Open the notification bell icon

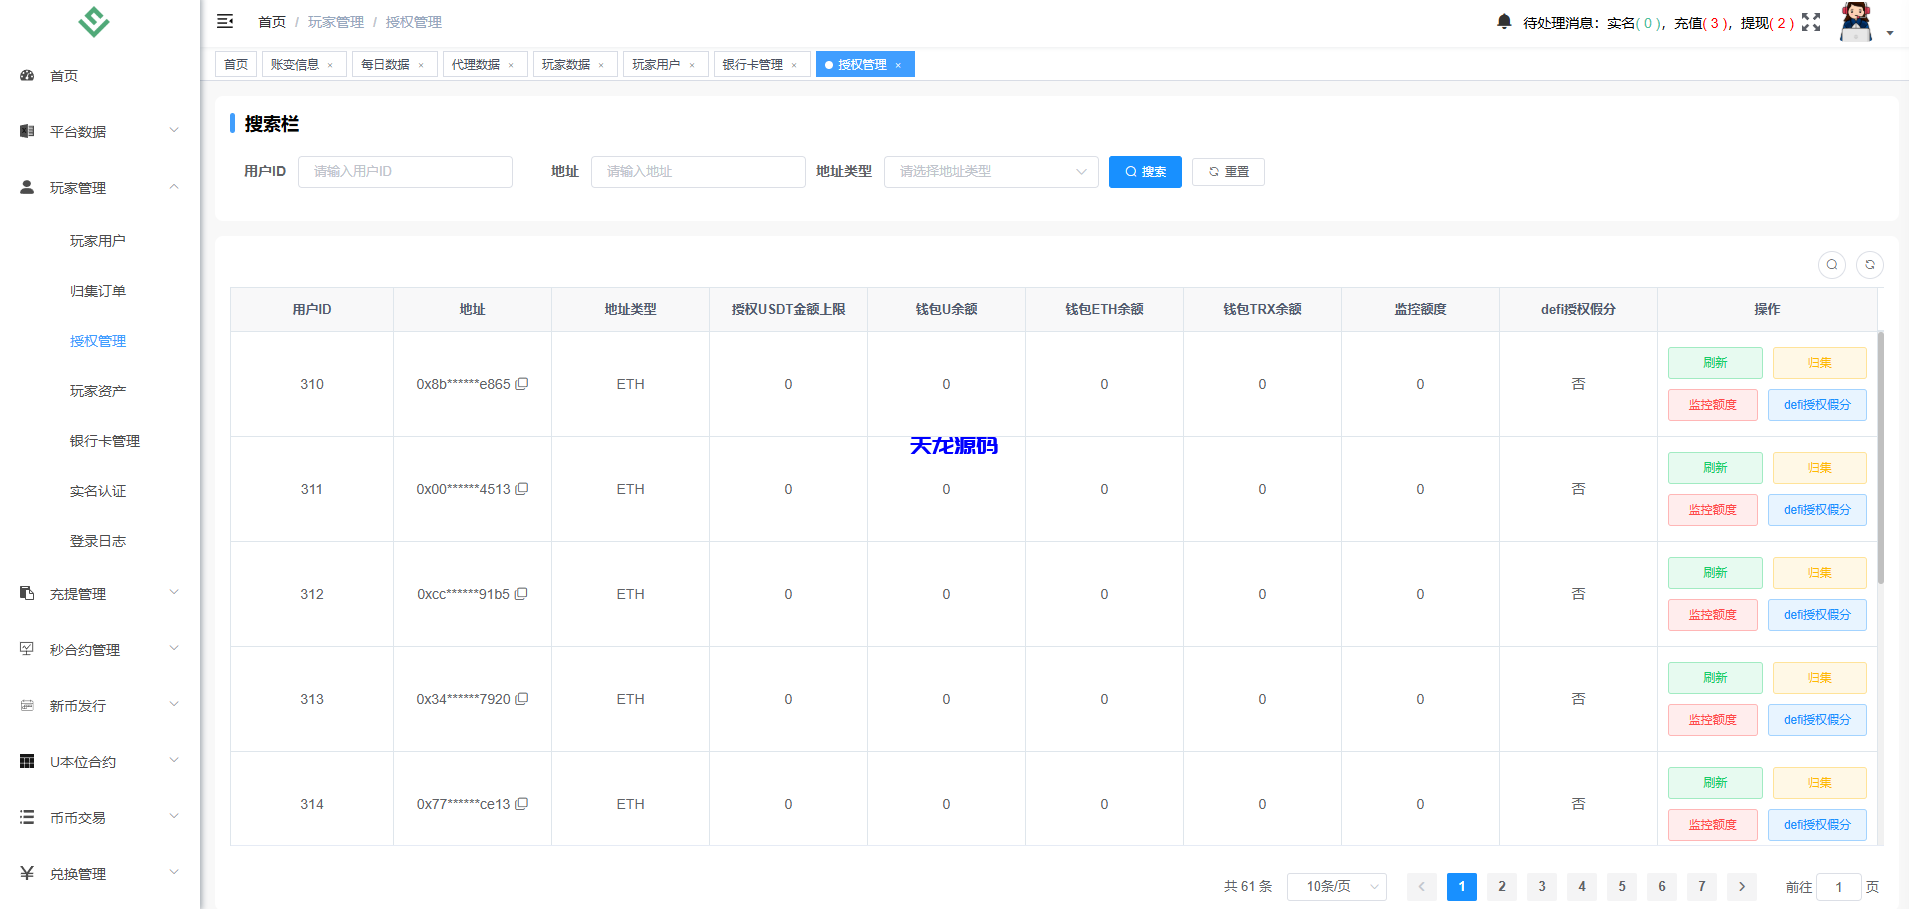coord(1504,21)
